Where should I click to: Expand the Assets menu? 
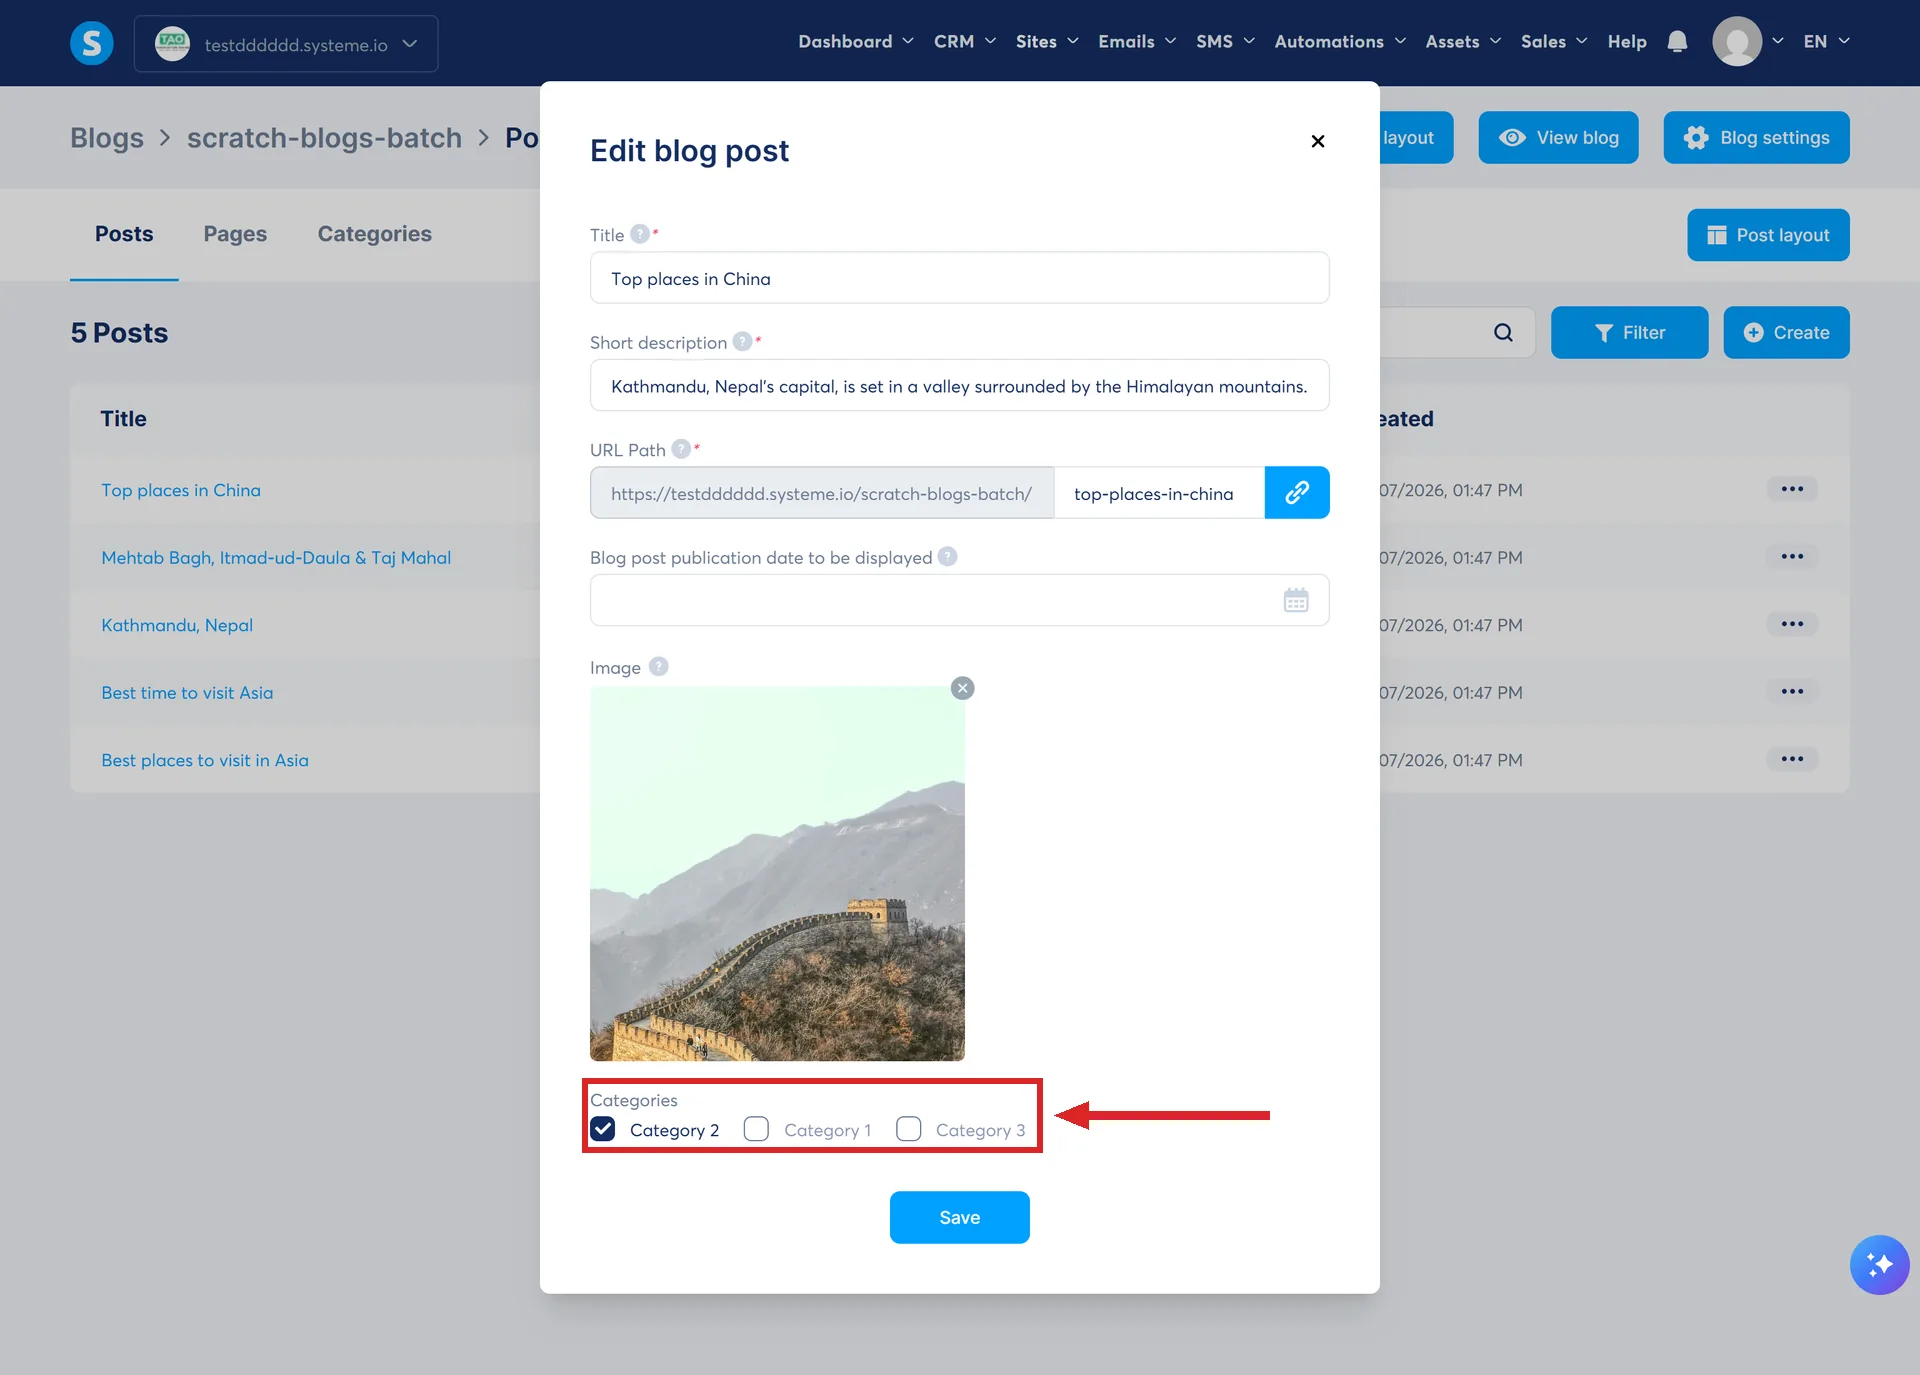(x=1463, y=42)
